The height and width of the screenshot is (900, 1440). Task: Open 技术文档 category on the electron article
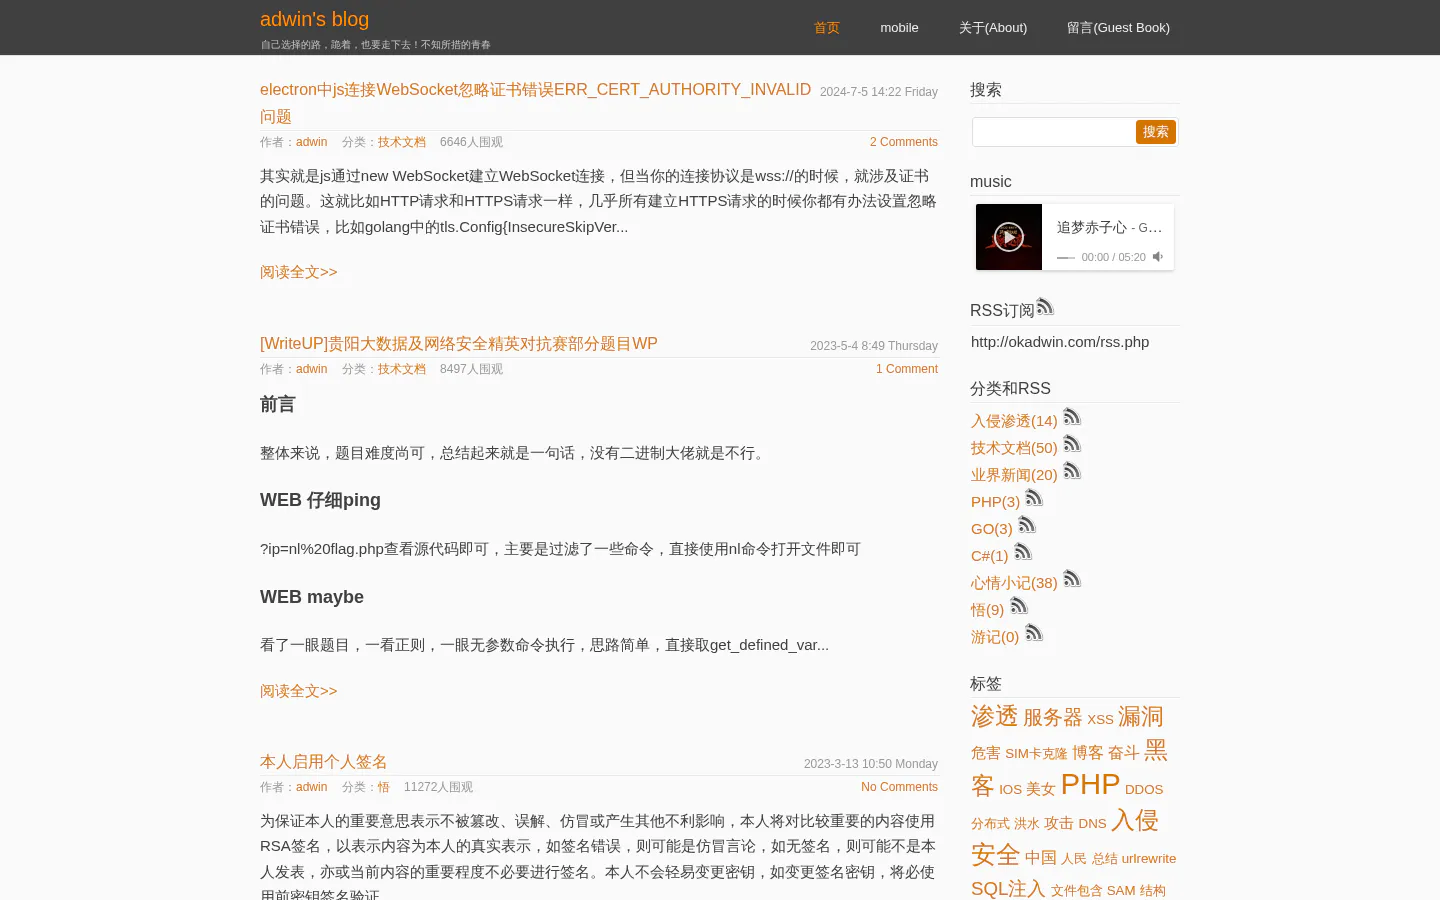[x=402, y=142]
